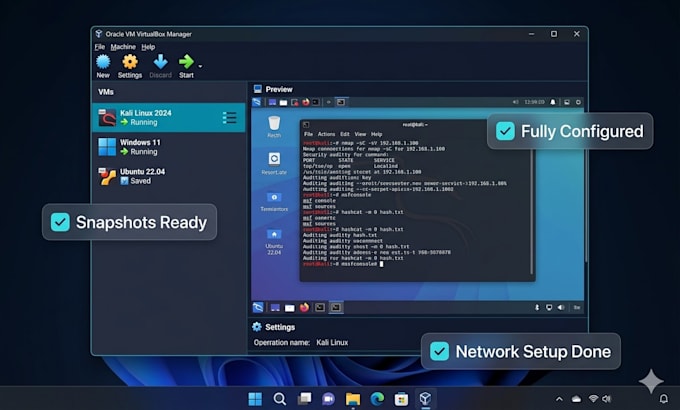Viewport: 680px width, 410px height.
Task: Open Kali menu in preview bottom panel
Action: click(x=258, y=307)
